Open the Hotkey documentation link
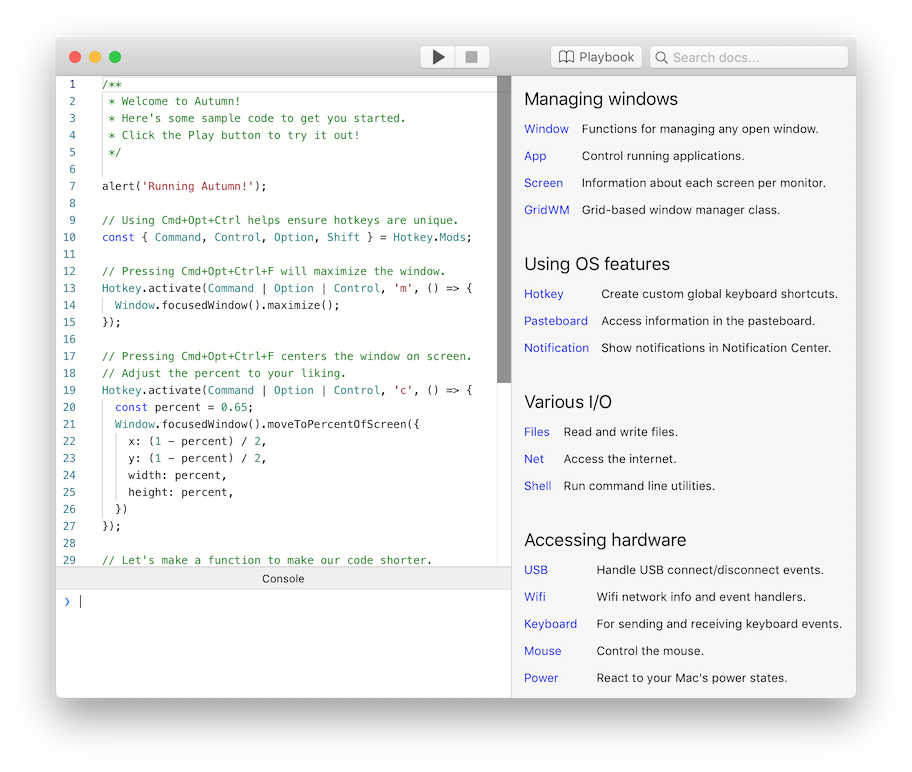This screenshot has width=912, height=772. pos(544,294)
